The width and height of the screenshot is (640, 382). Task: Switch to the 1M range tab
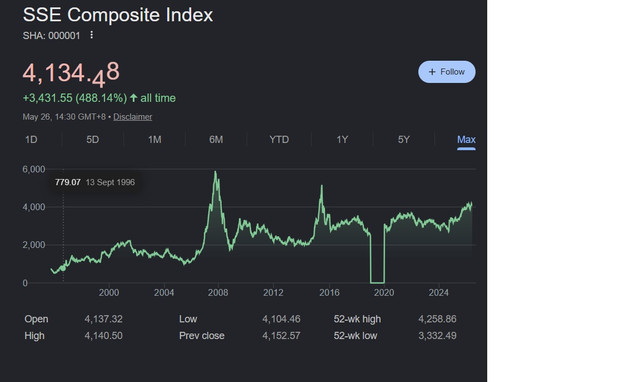[155, 140]
